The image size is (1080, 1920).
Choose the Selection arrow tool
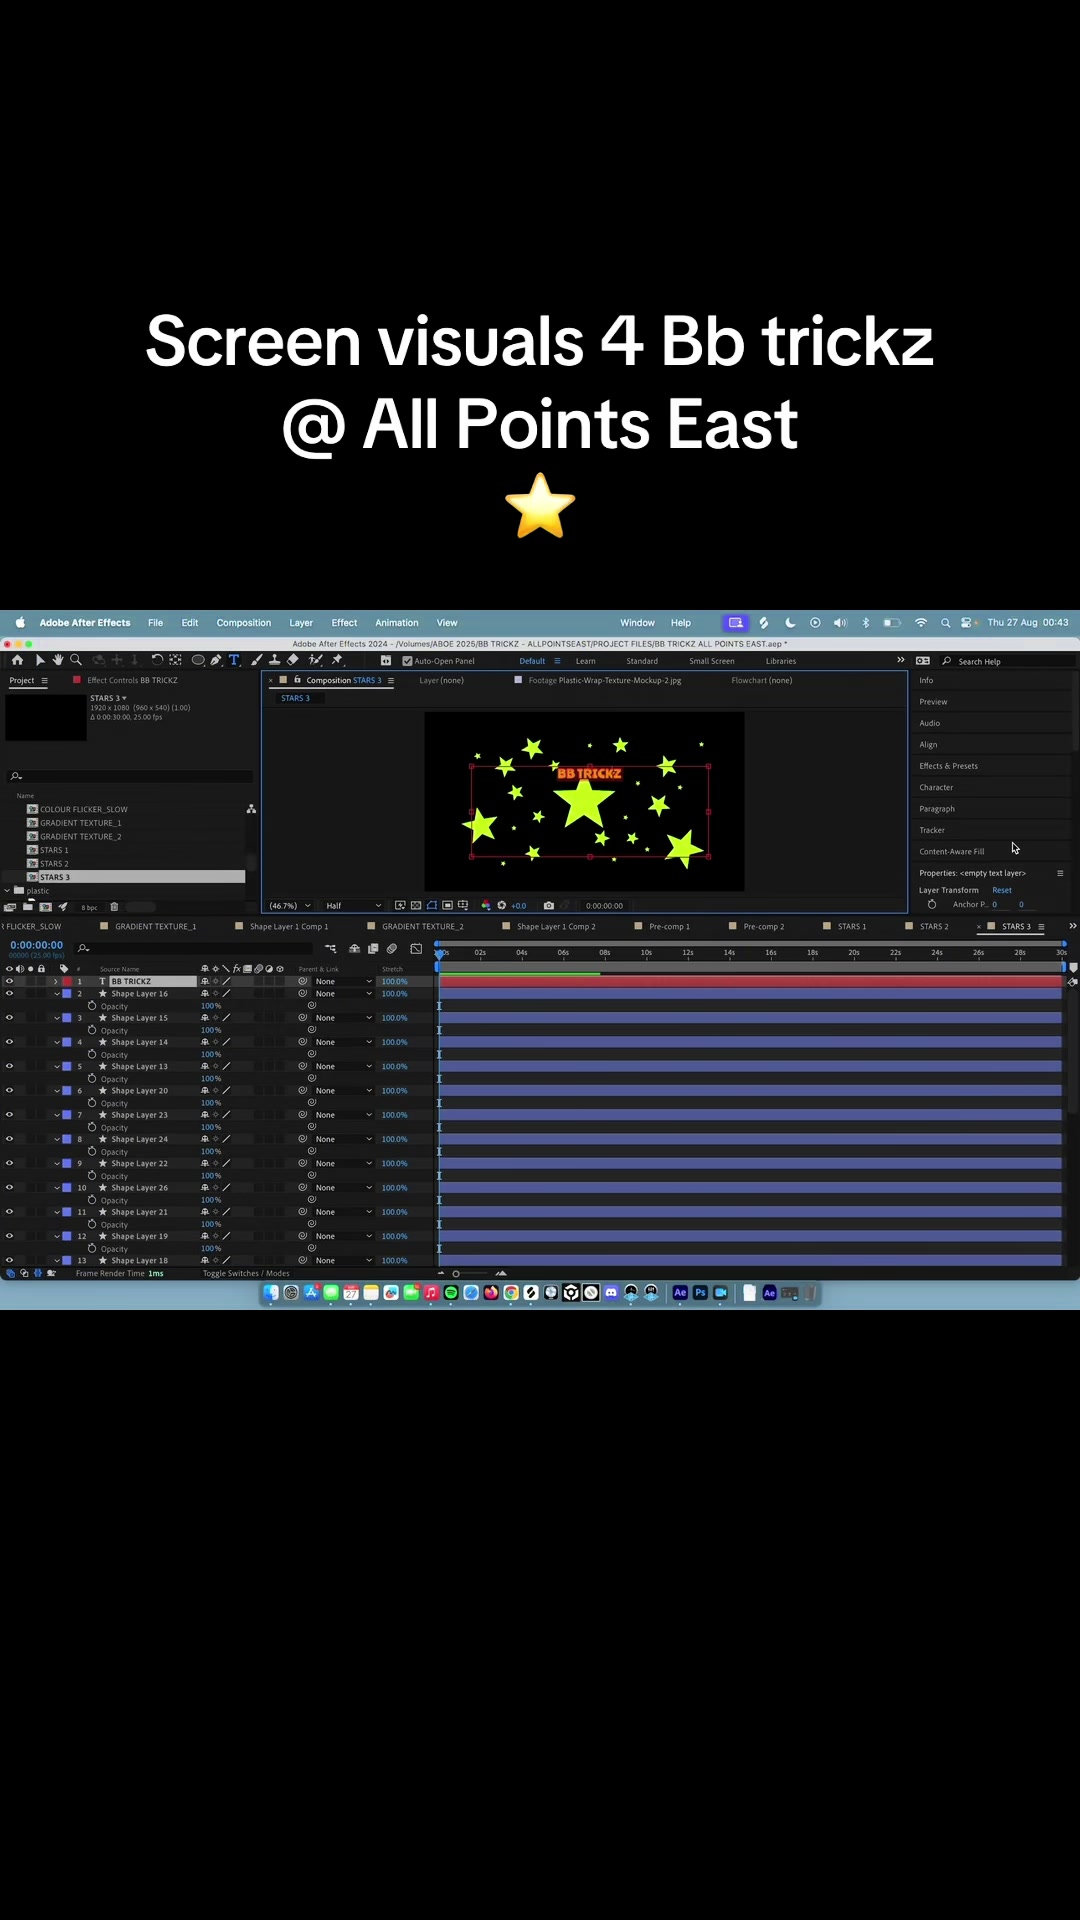tap(40, 660)
